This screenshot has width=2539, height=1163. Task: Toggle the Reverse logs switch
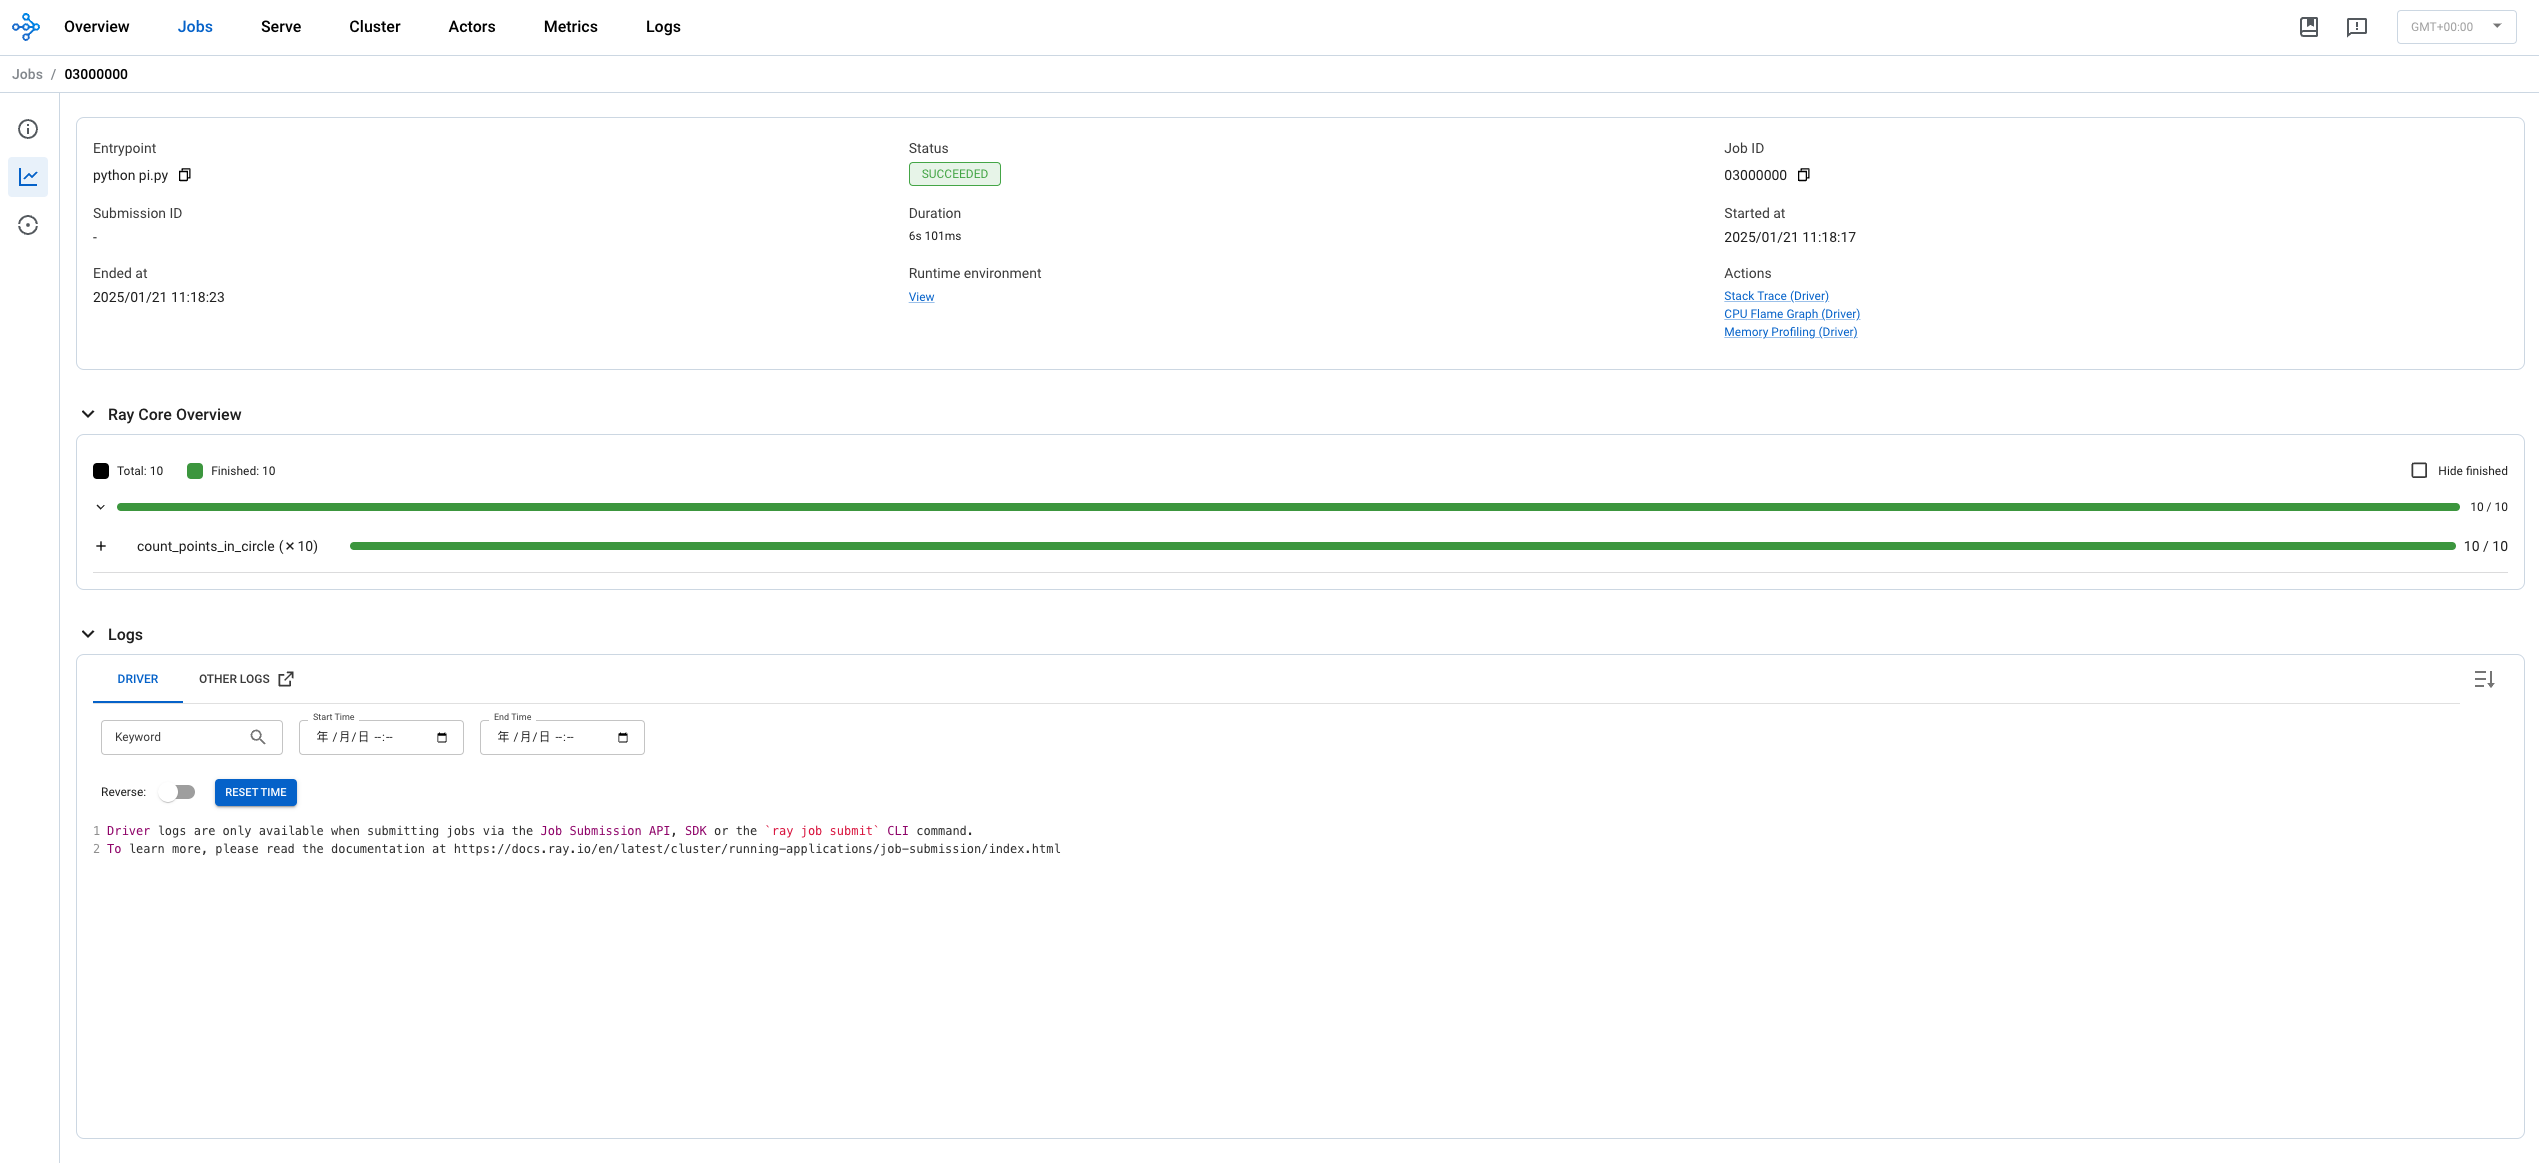coord(178,792)
